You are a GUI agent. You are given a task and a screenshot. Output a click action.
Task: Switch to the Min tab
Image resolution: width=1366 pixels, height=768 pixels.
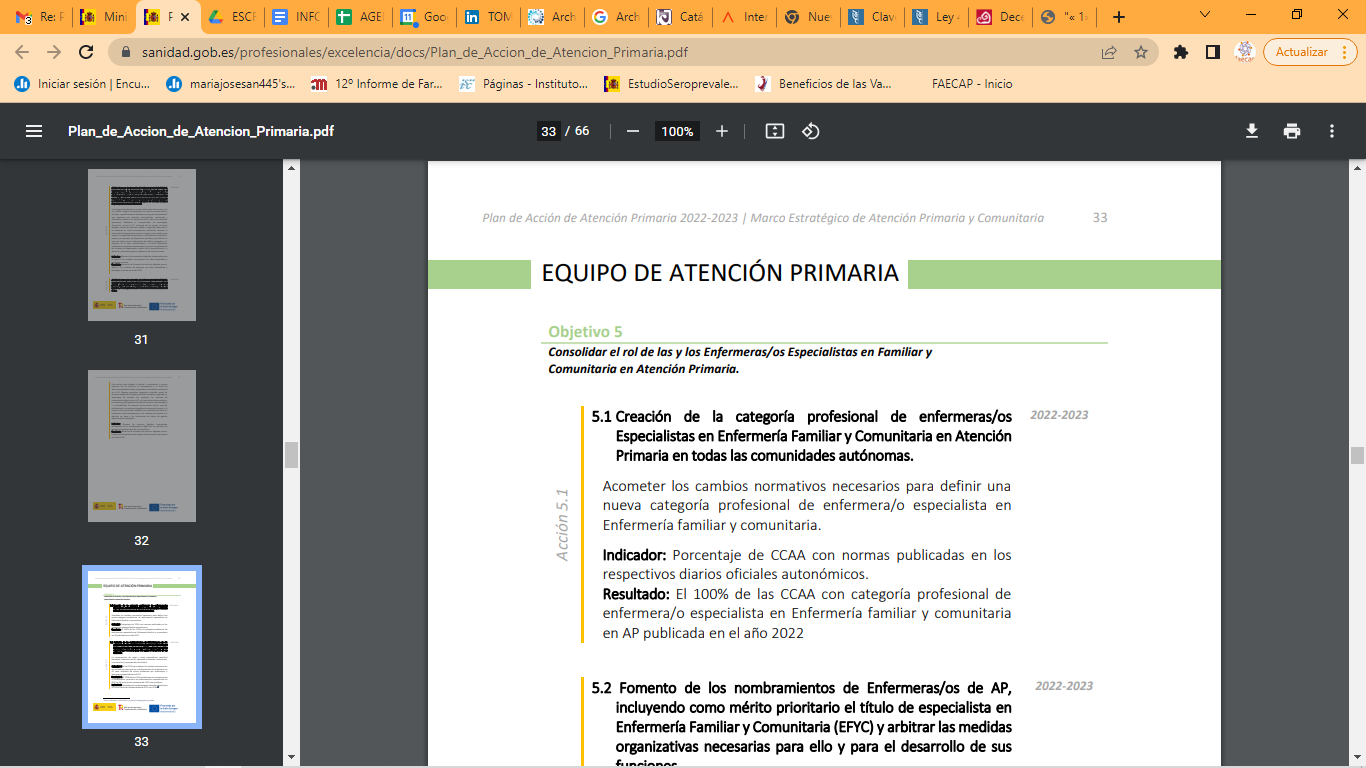click(x=103, y=17)
